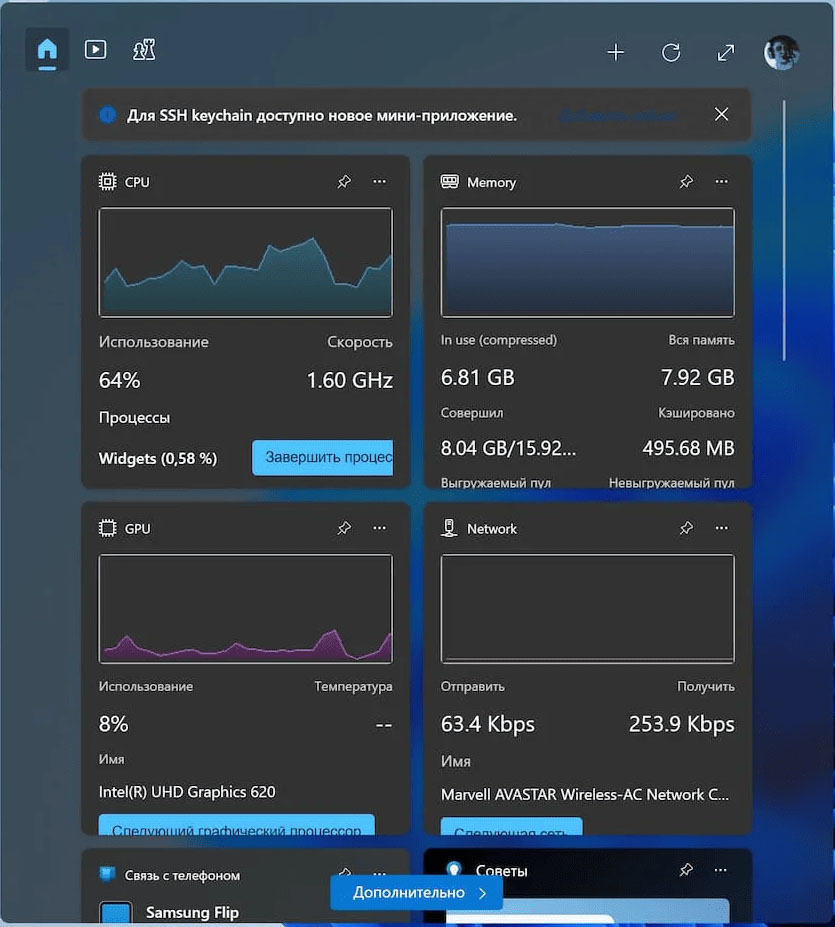
Task: Open the Home feed tab
Action: (x=47, y=50)
